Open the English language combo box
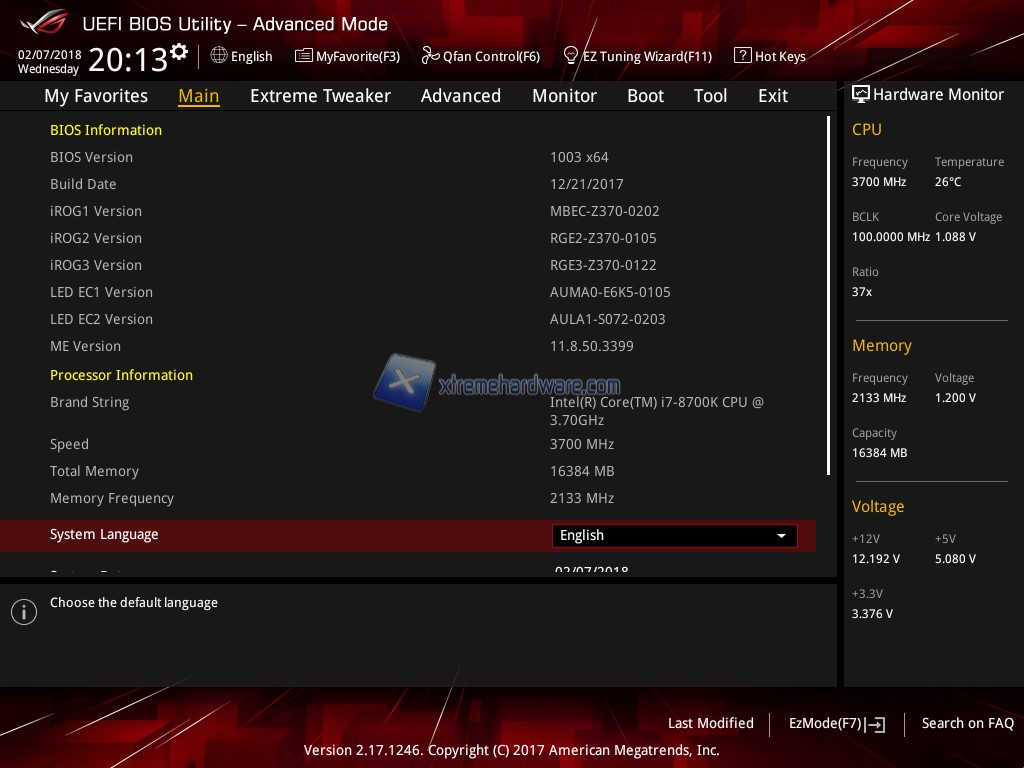The width and height of the screenshot is (1024, 768). 673,536
